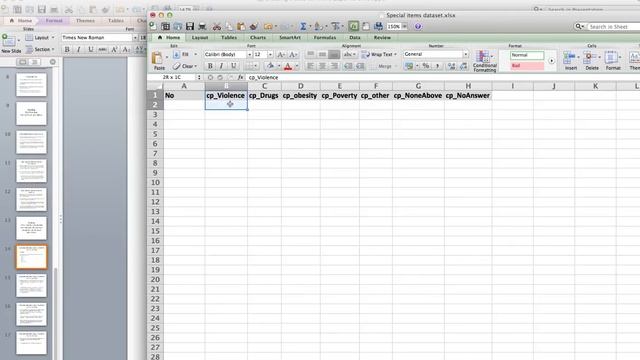The image size is (640, 360).
Task: Expand cell styles gallery arrow
Action: [551, 61]
